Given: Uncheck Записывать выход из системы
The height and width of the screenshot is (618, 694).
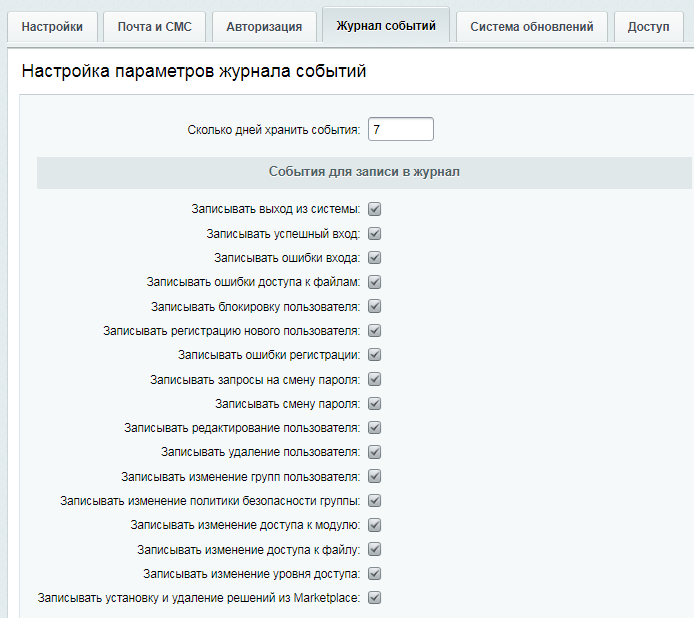Looking at the screenshot, I should 375,209.
